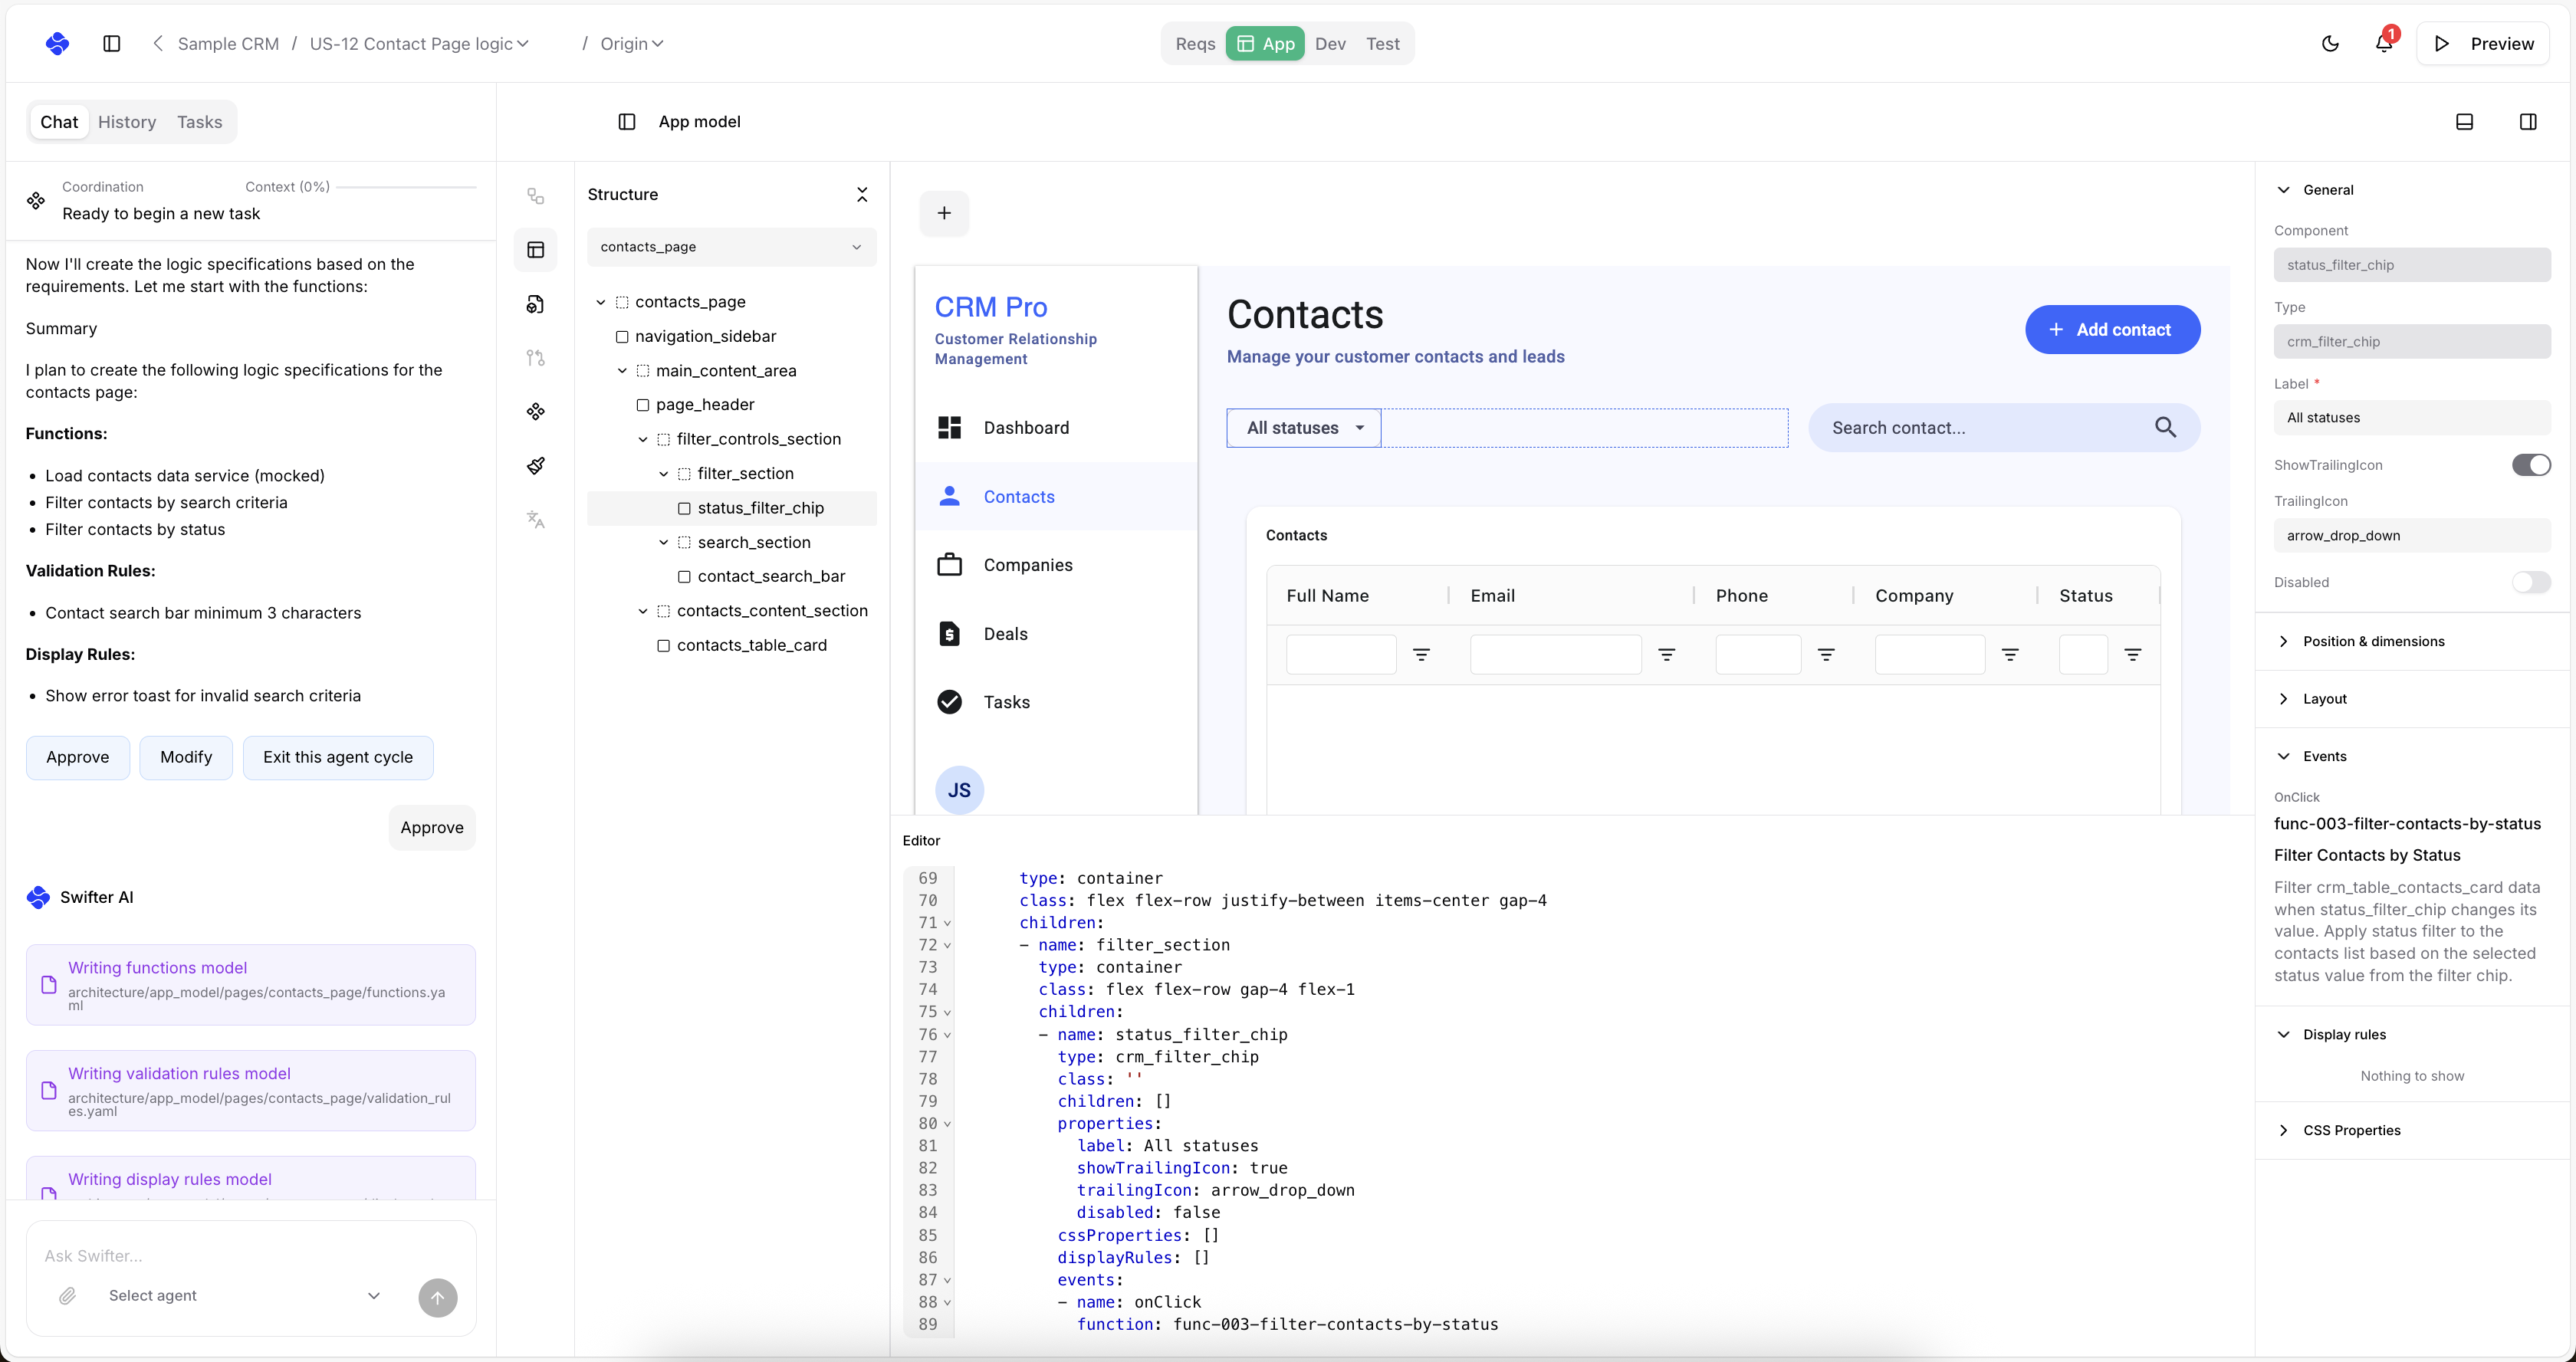The image size is (2576, 1362).
Task: Click search magnifier in contact search
Action: [2165, 428]
